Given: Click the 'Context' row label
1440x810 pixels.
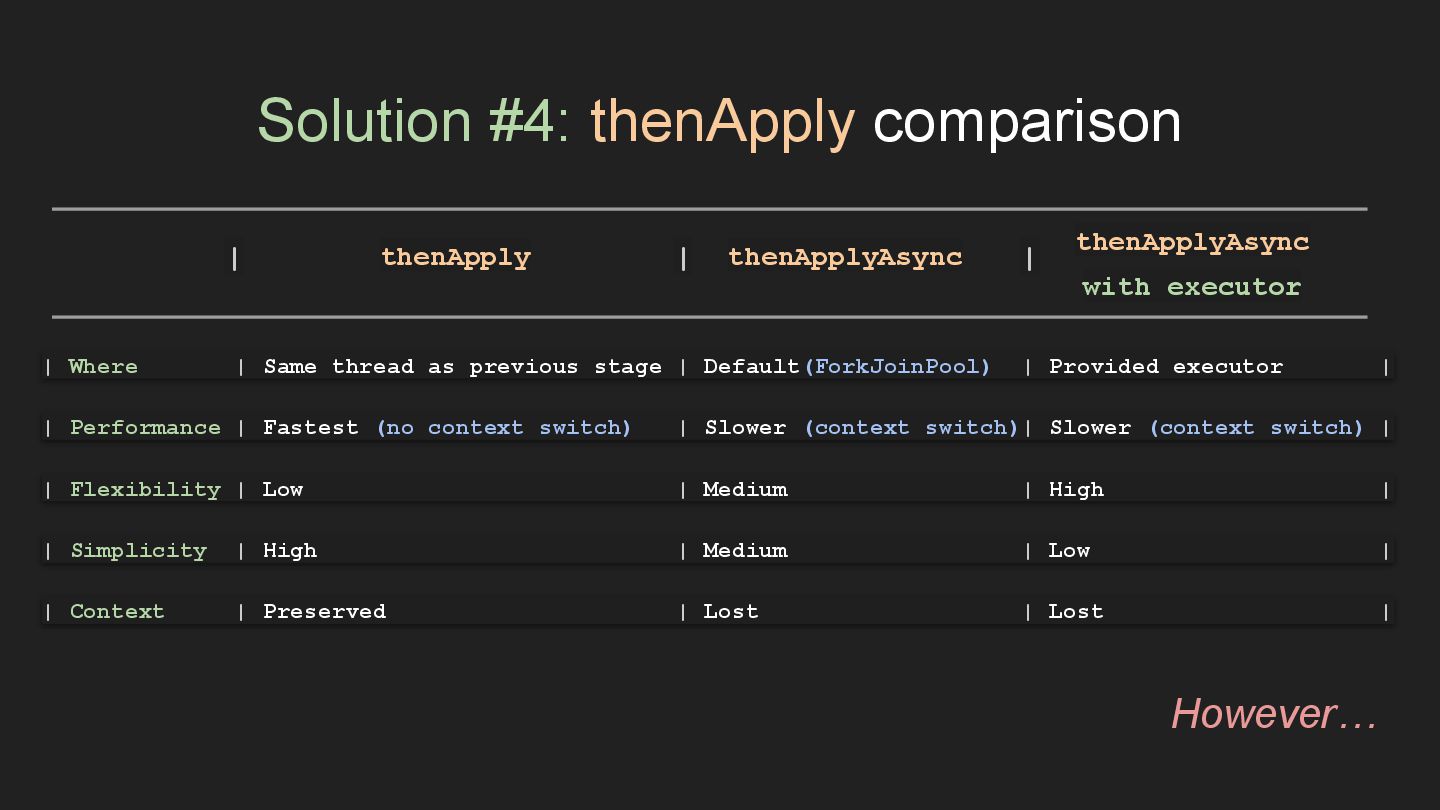Looking at the screenshot, I should coord(117,612).
